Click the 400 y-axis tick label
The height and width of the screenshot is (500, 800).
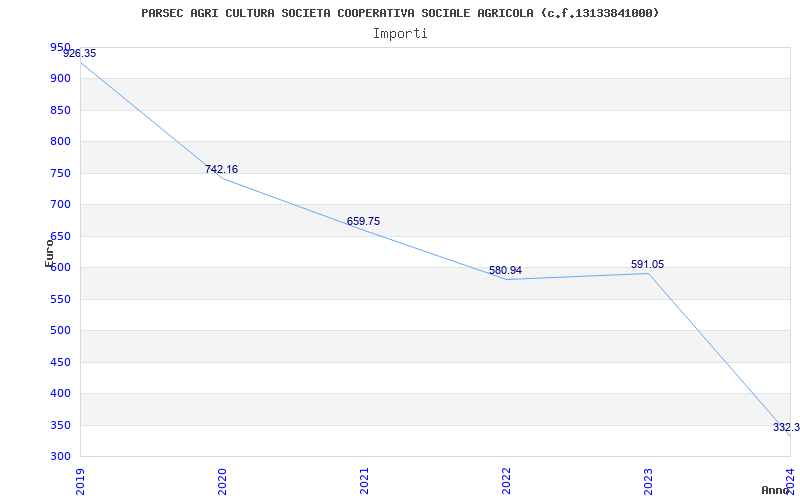point(60,394)
